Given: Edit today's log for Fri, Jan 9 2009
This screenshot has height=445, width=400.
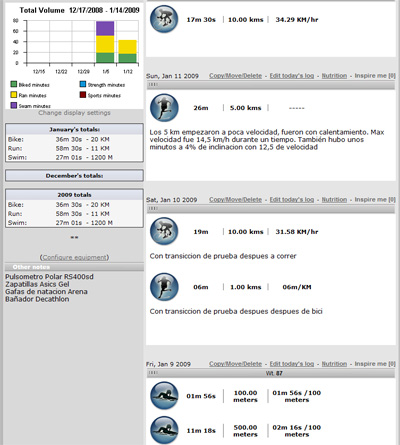Looking at the screenshot, I should coord(292,364).
